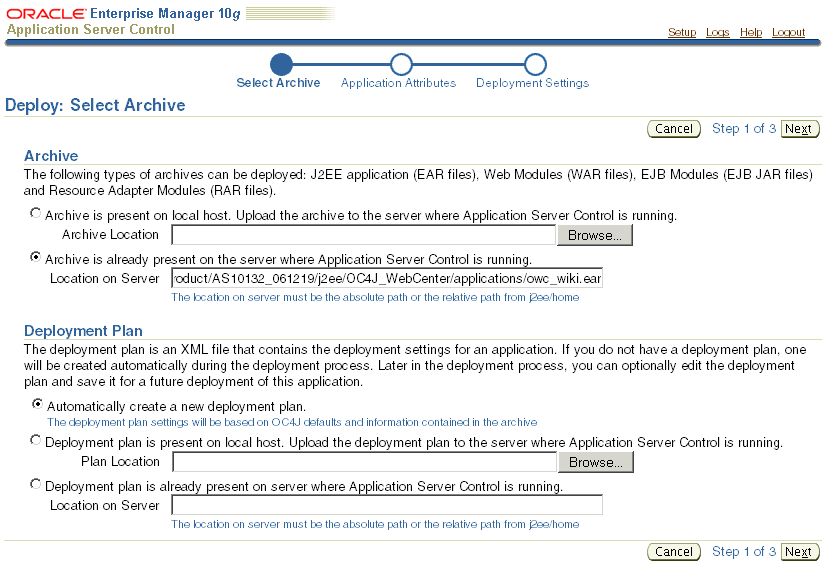Image resolution: width=825 pixels, height=565 pixels.
Task: Click the Select Archive step circle
Action: (281, 64)
